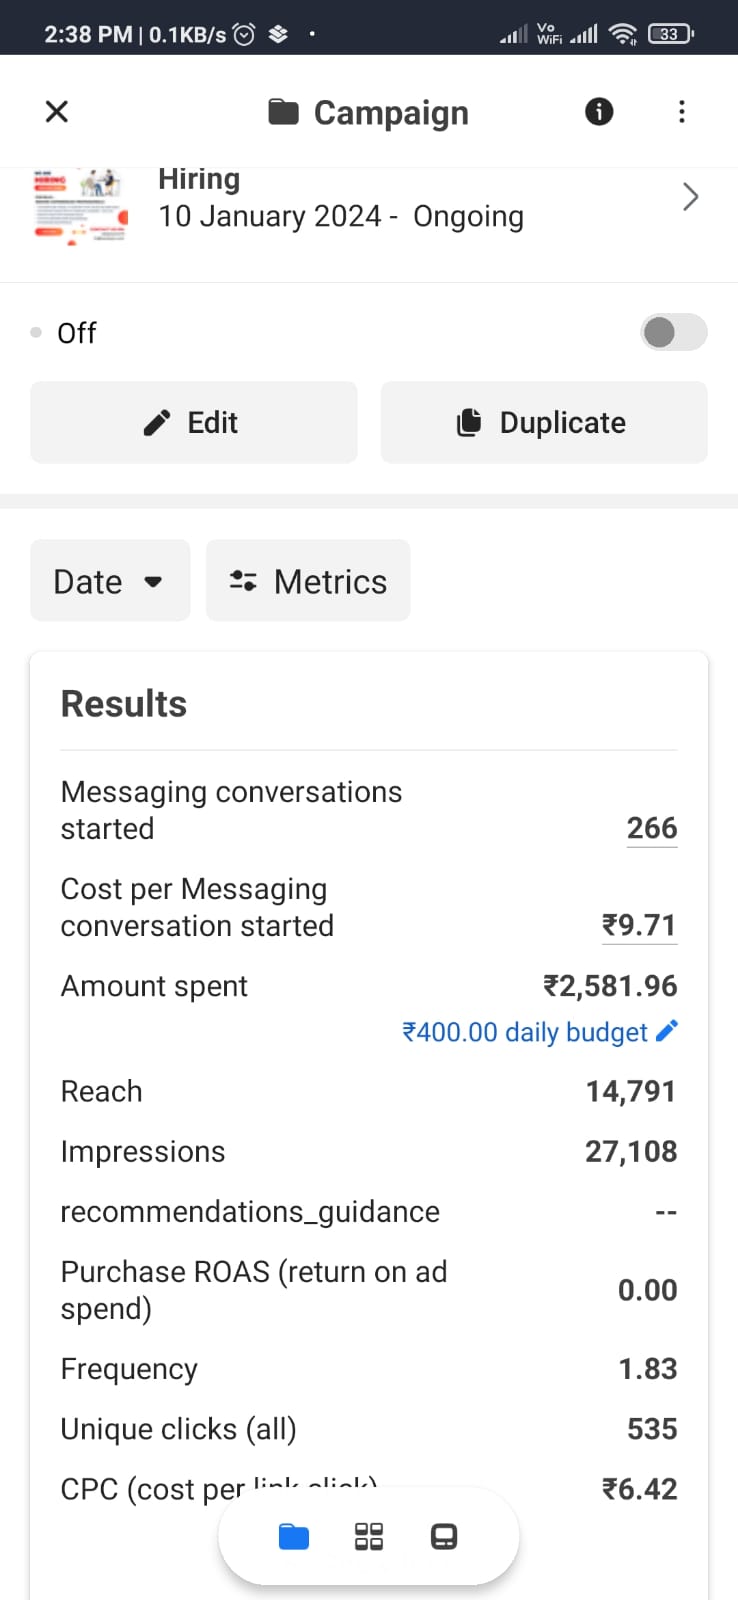Close the Campaign screen with X
738x1600 pixels.
click(57, 111)
